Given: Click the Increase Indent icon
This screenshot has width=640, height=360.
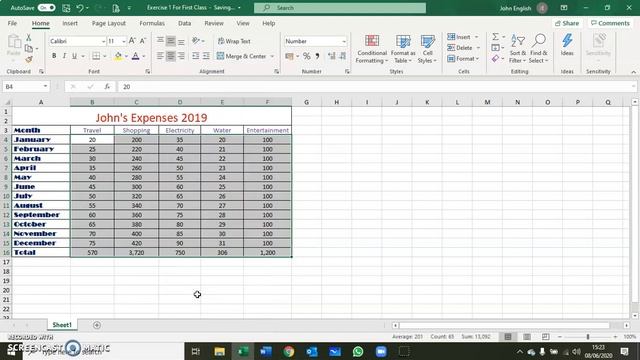Looking at the screenshot, I should pyautogui.click(x=207, y=56).
